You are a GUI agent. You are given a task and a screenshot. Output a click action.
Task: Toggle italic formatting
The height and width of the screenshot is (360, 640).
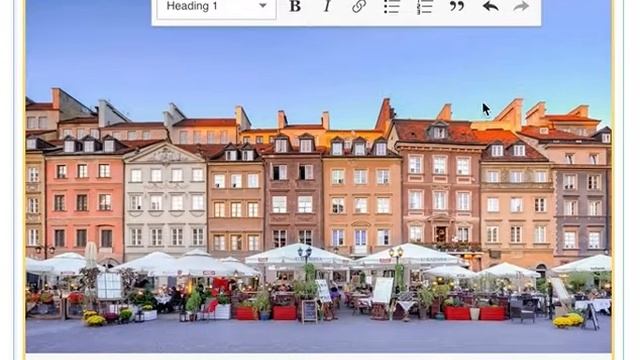[x=327, y=6]
